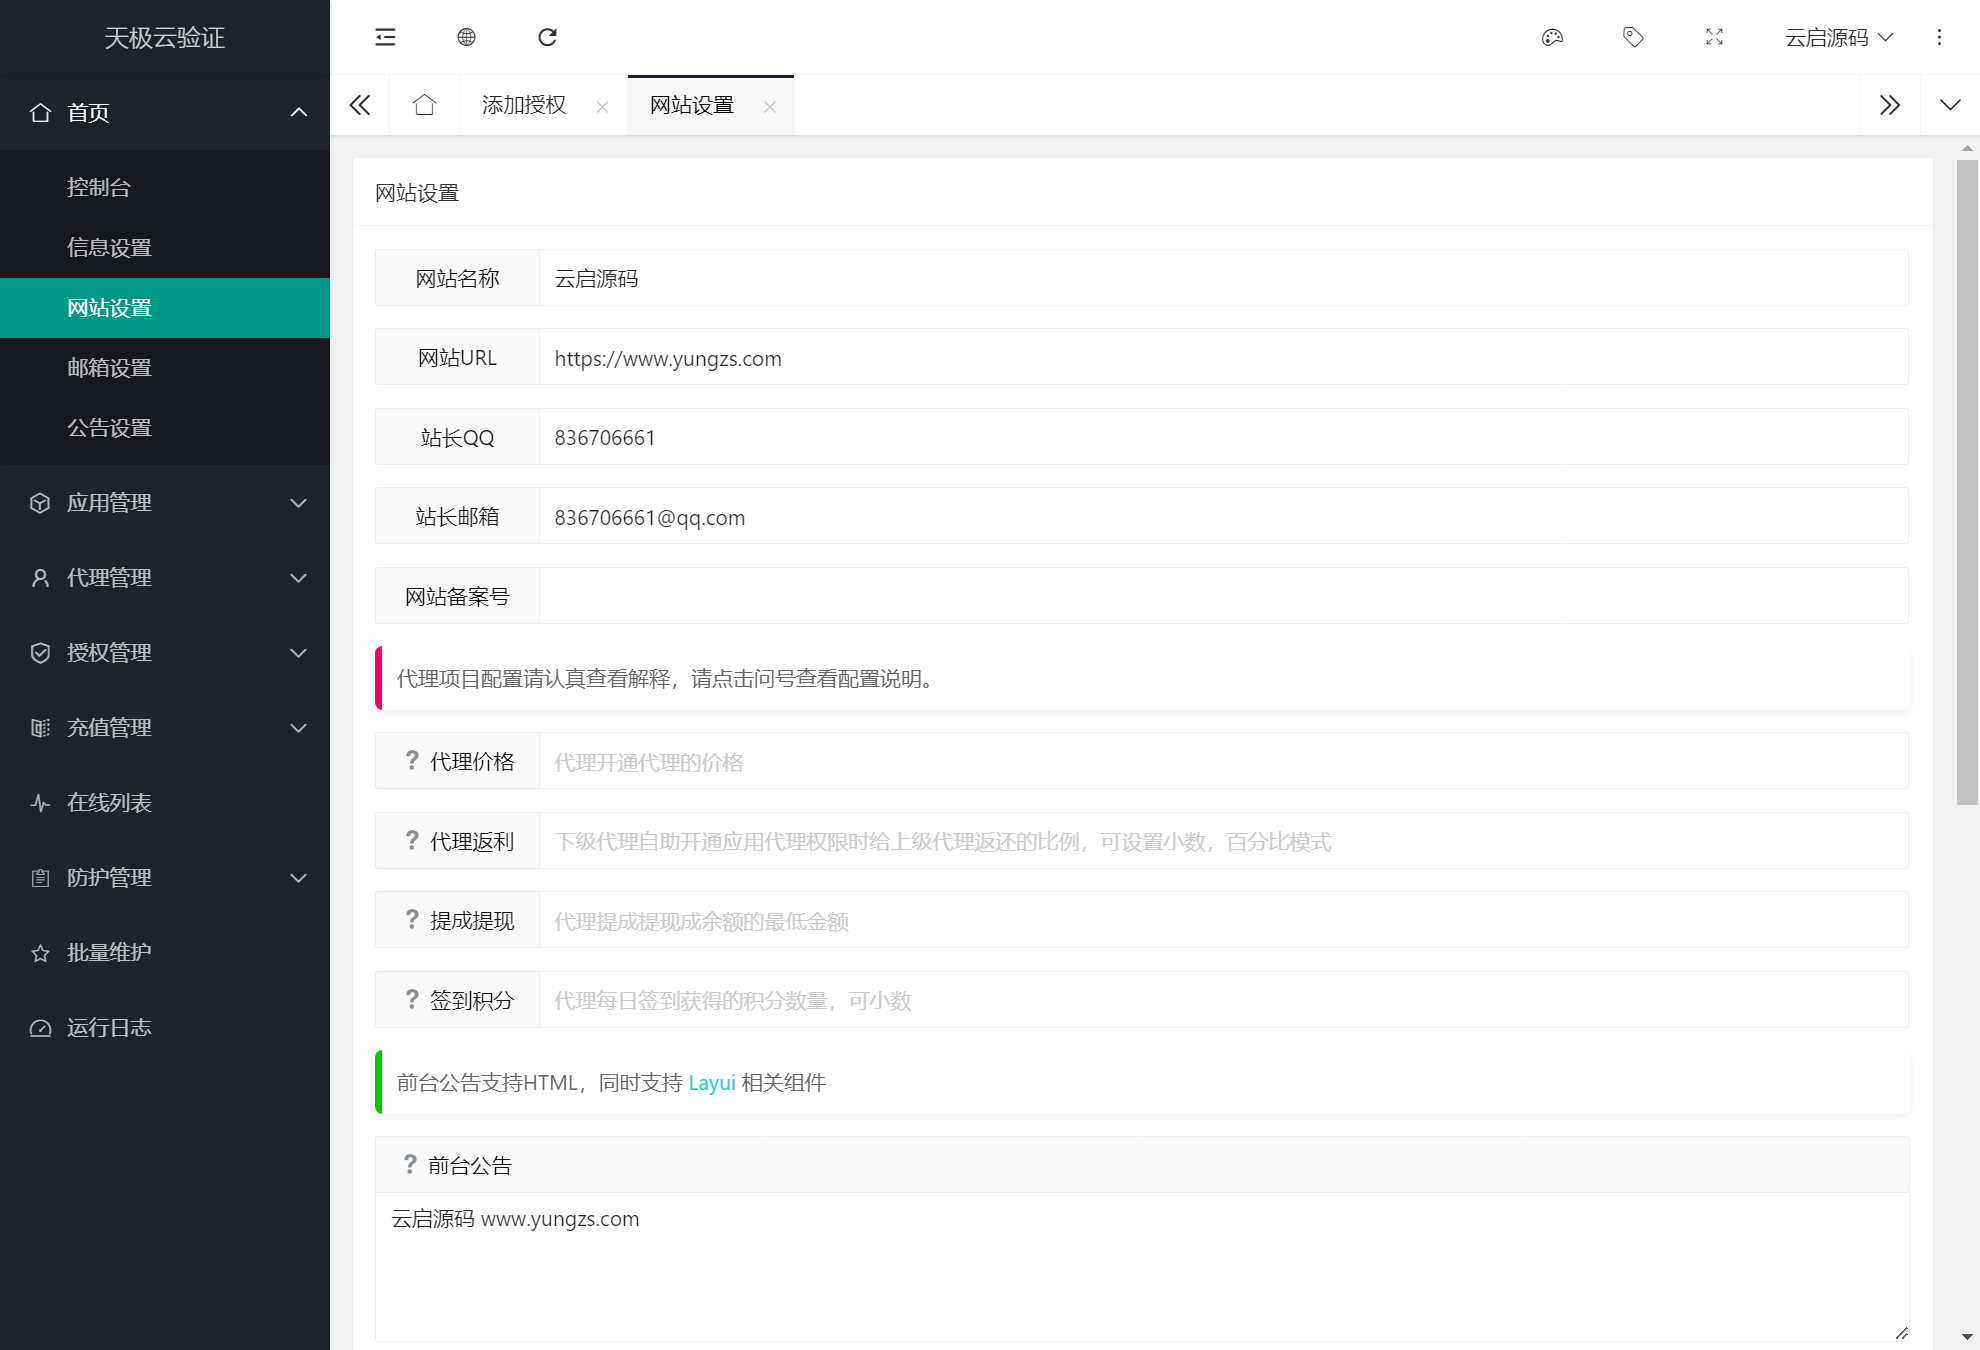Screen dimensions: 1980x1350
Task: Open the vertical three-dot menu at top right
Action: click(1940, 37)
